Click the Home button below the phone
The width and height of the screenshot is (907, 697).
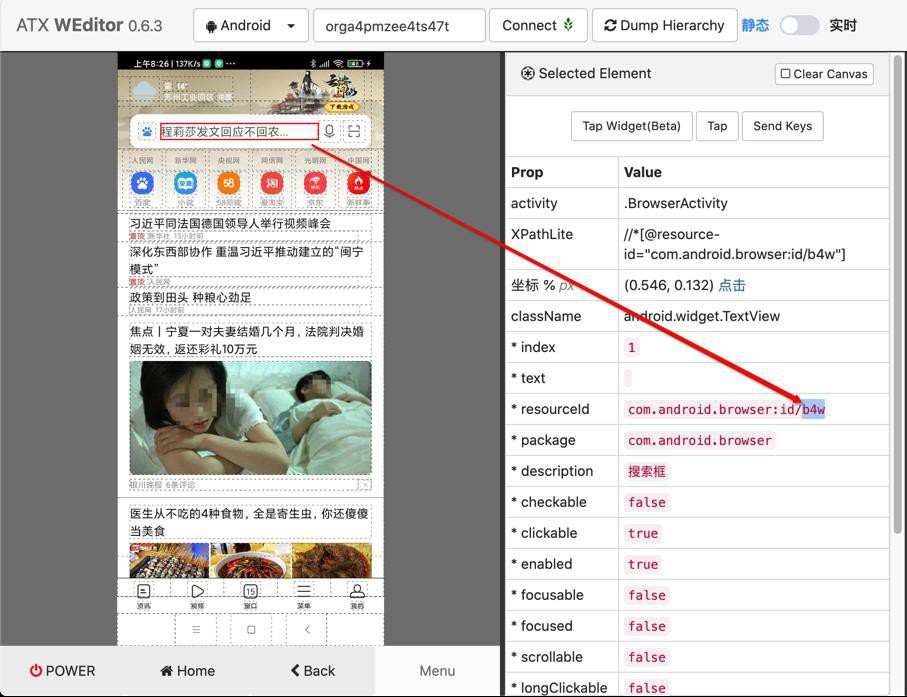187,671
